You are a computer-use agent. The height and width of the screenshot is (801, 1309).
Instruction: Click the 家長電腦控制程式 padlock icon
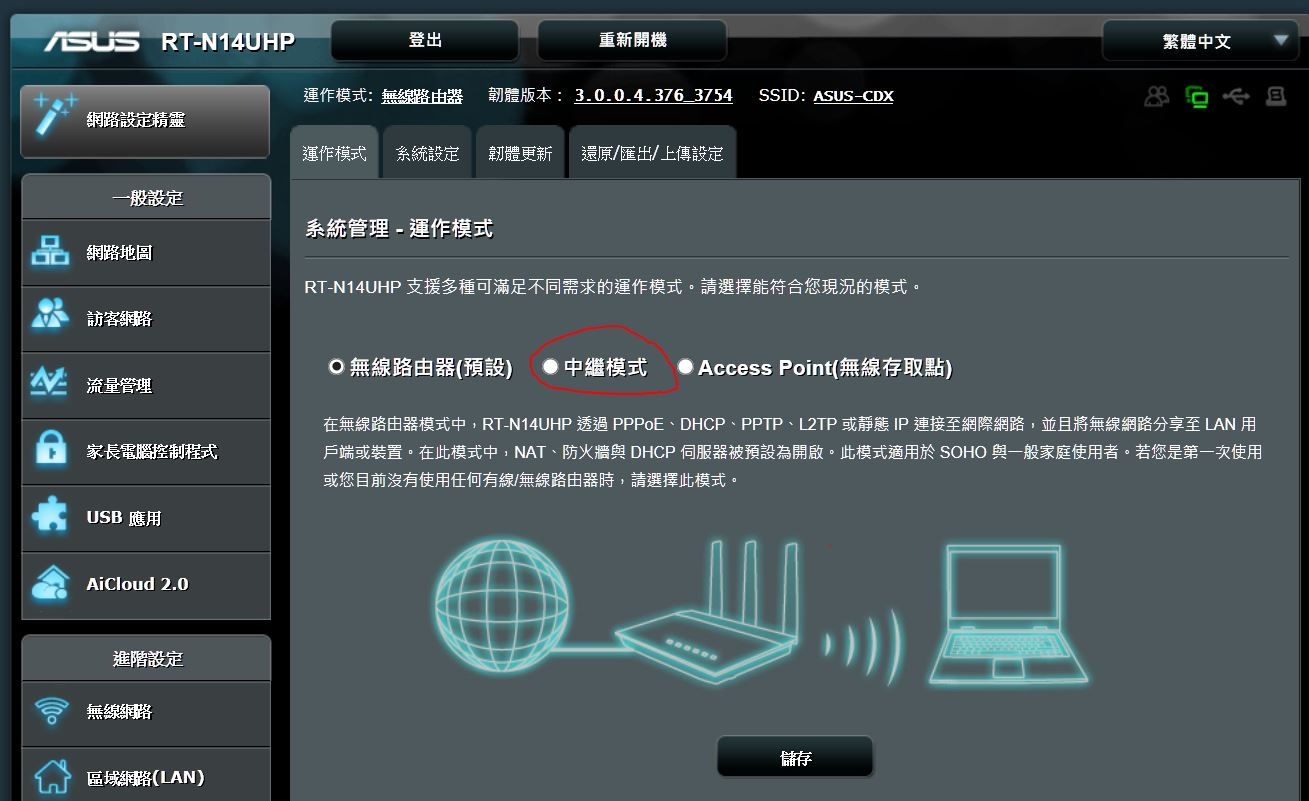pyautogui.click(x=51, y=450)
